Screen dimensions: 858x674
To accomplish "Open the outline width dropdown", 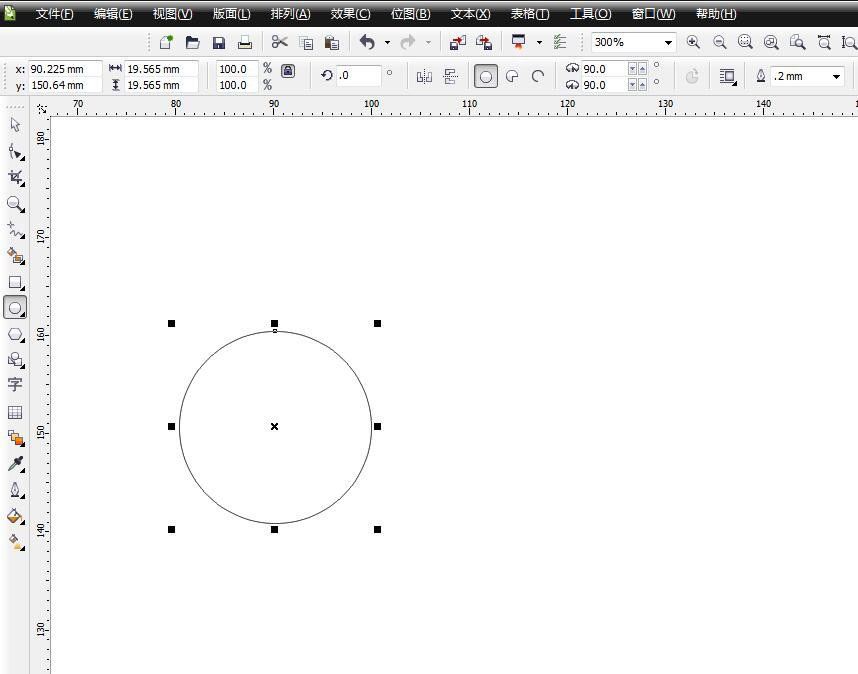I will pos(836,77).
